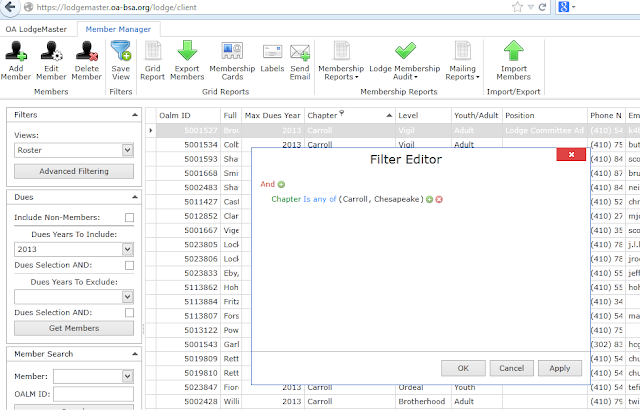
Task: Click the row indicator arrow of first row
Action: click(x=151, y=131)
